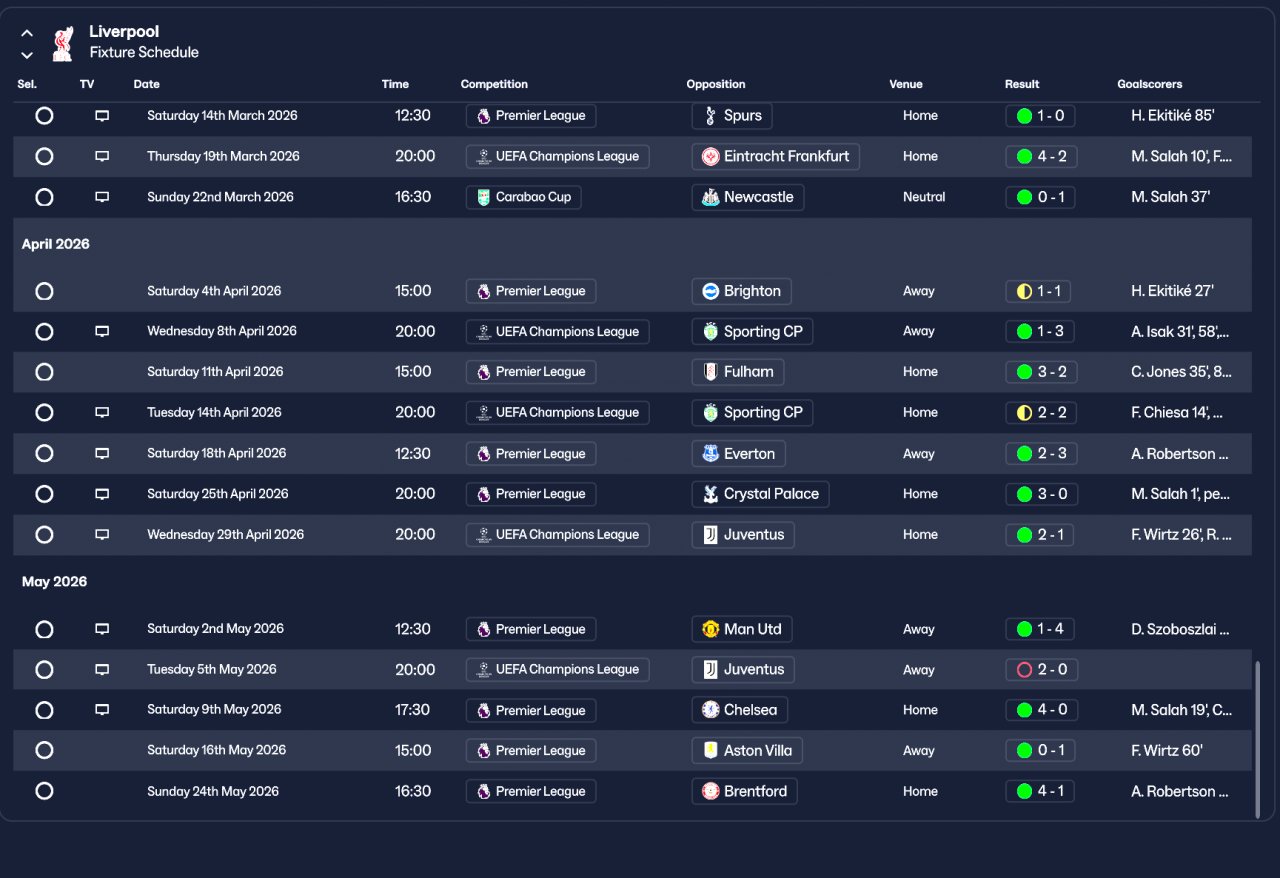Screen dimensions: 1280x878
Task: Click the TV icon on the Eintracht Frankfurt row
Action: tap(102, 156)
